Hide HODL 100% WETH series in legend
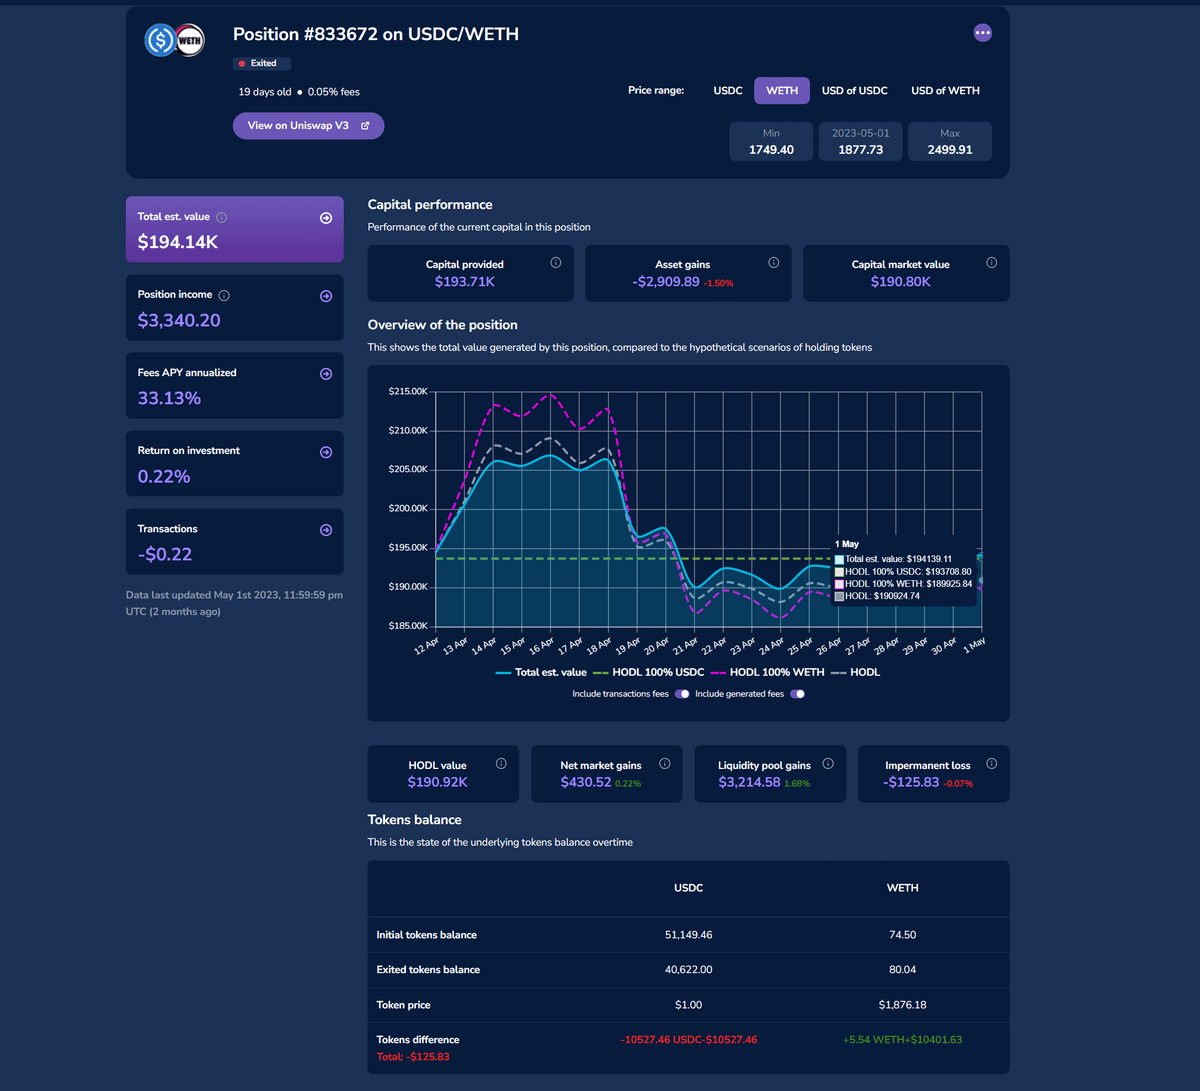 [x=768, y=673]
